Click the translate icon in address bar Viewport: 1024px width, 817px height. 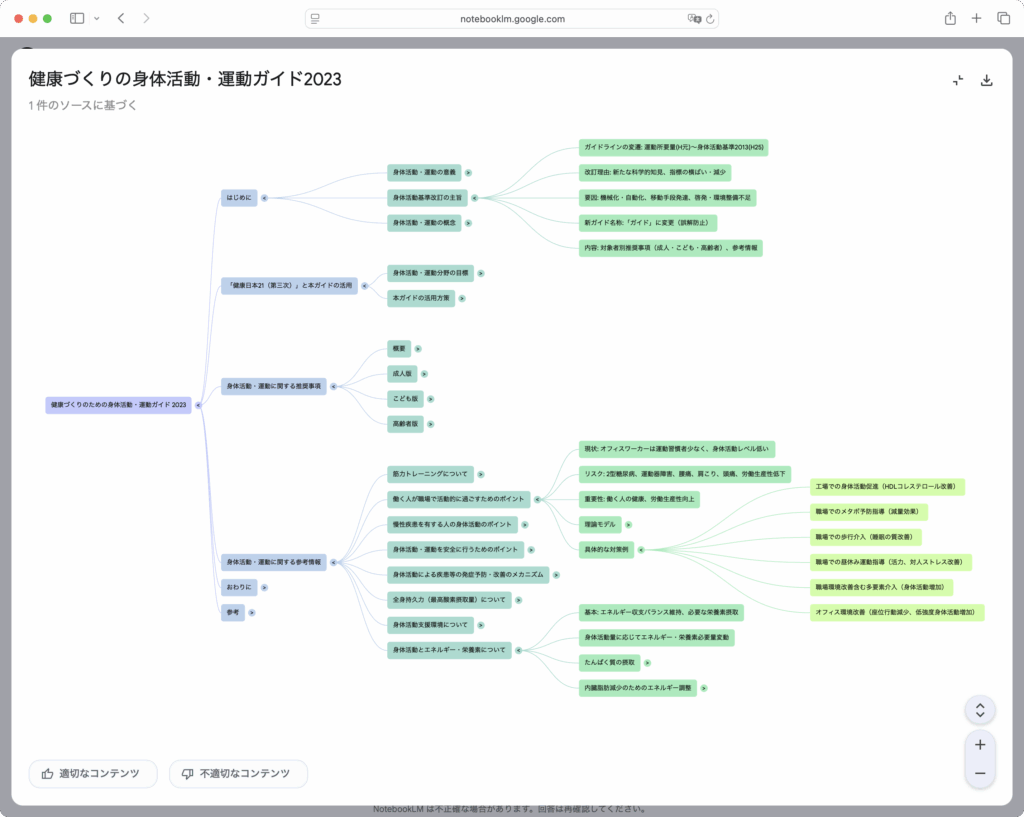(693, 19)
